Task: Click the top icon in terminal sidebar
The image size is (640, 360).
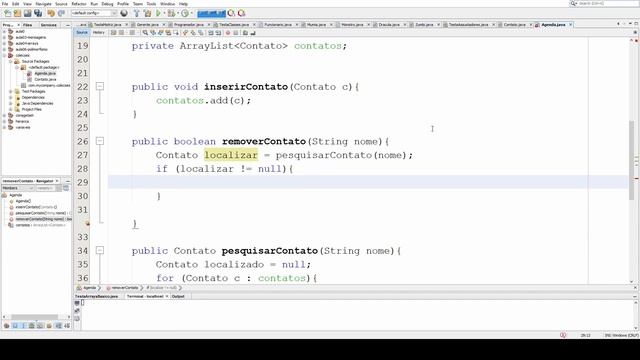Action: tap(77, 303)
